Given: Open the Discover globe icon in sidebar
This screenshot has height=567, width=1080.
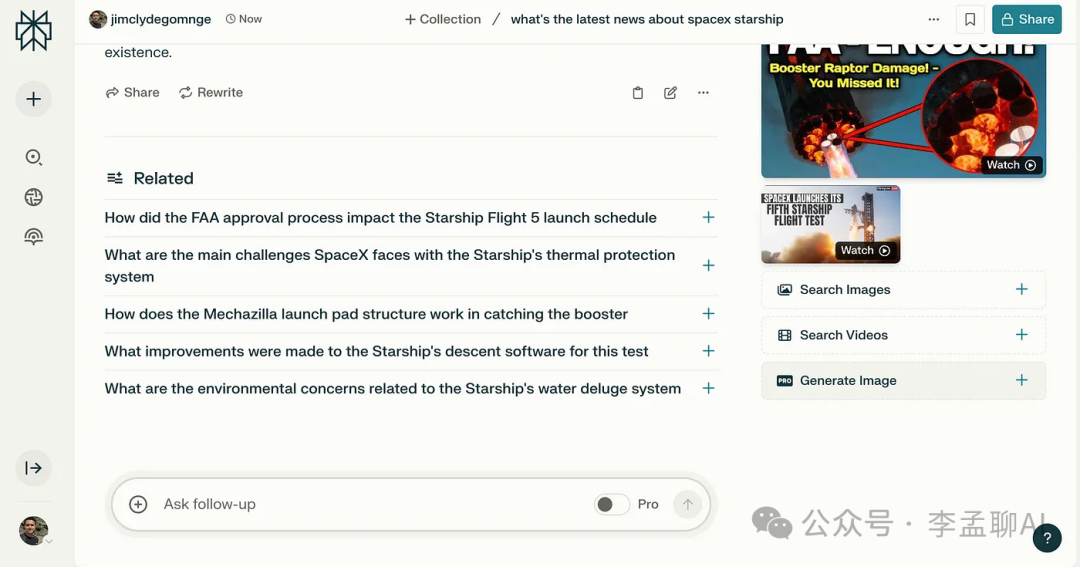Looking at the screenshot, I should (33, 197).
